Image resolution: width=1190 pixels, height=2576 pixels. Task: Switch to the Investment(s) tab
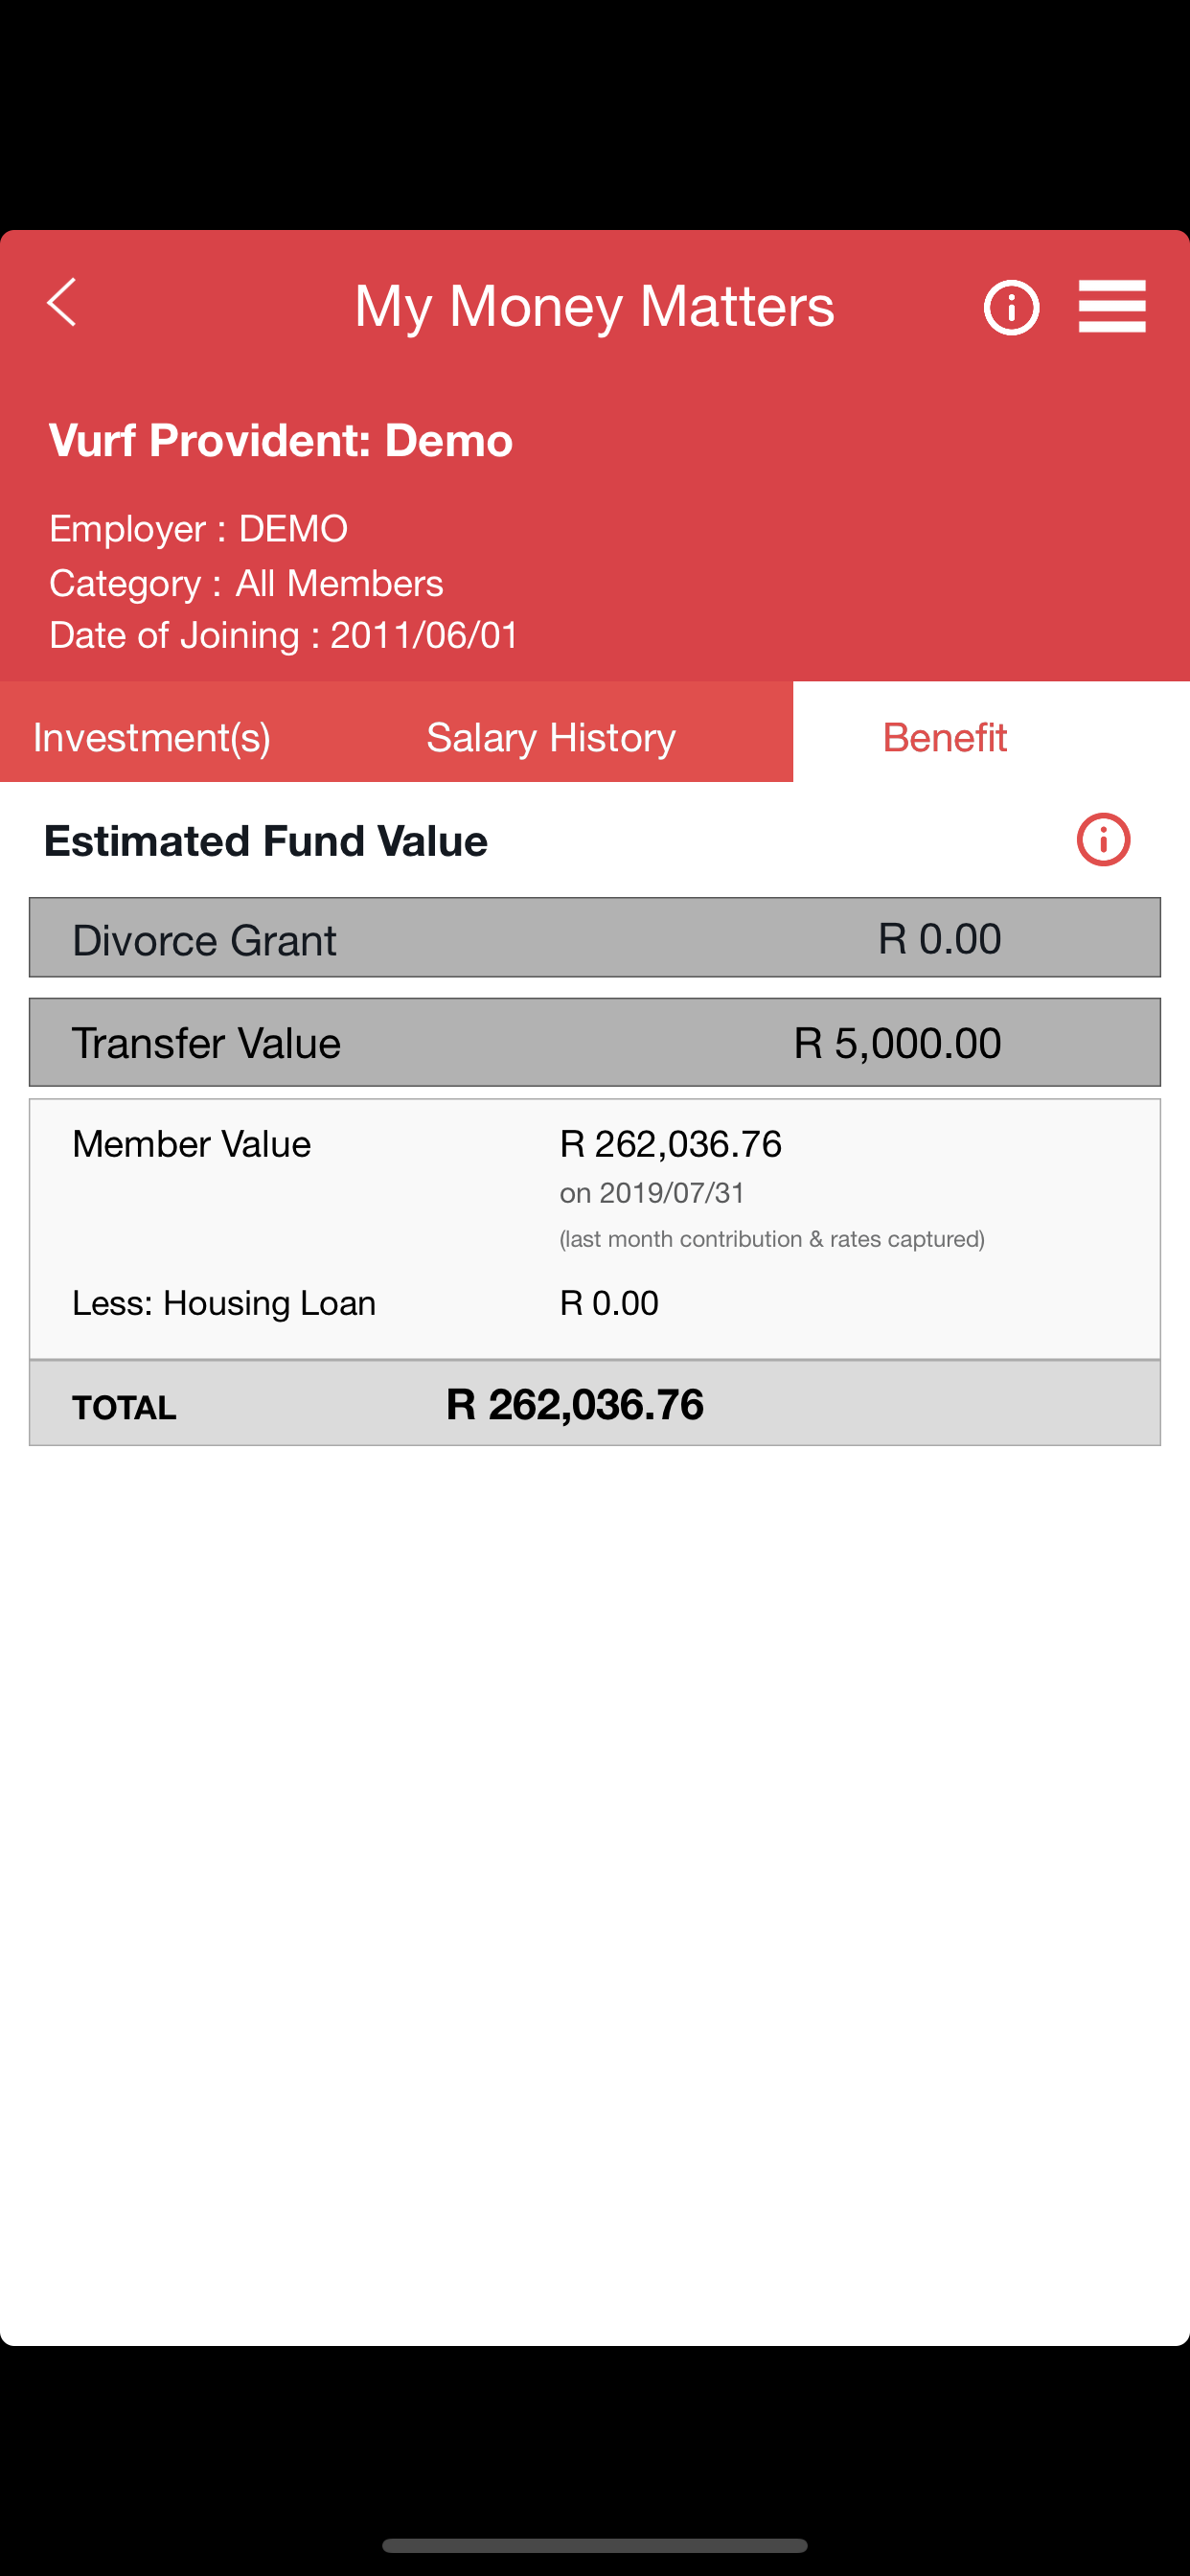(x=152, y=737)
